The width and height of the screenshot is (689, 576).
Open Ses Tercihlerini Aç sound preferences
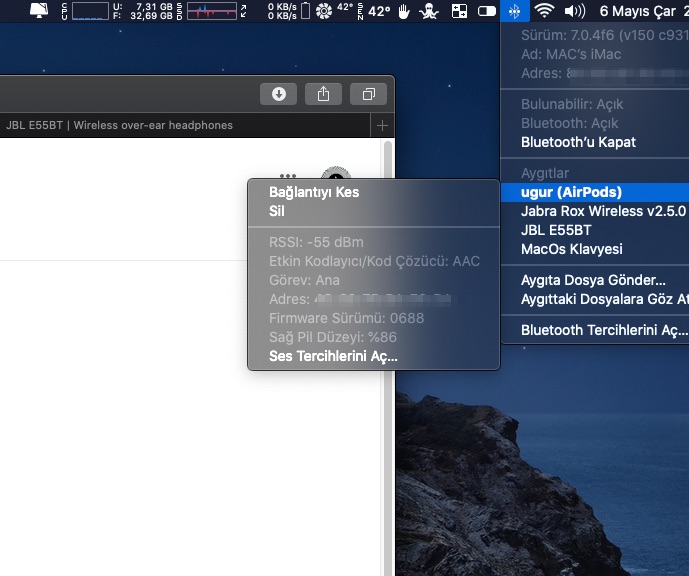tap(333, 356)
